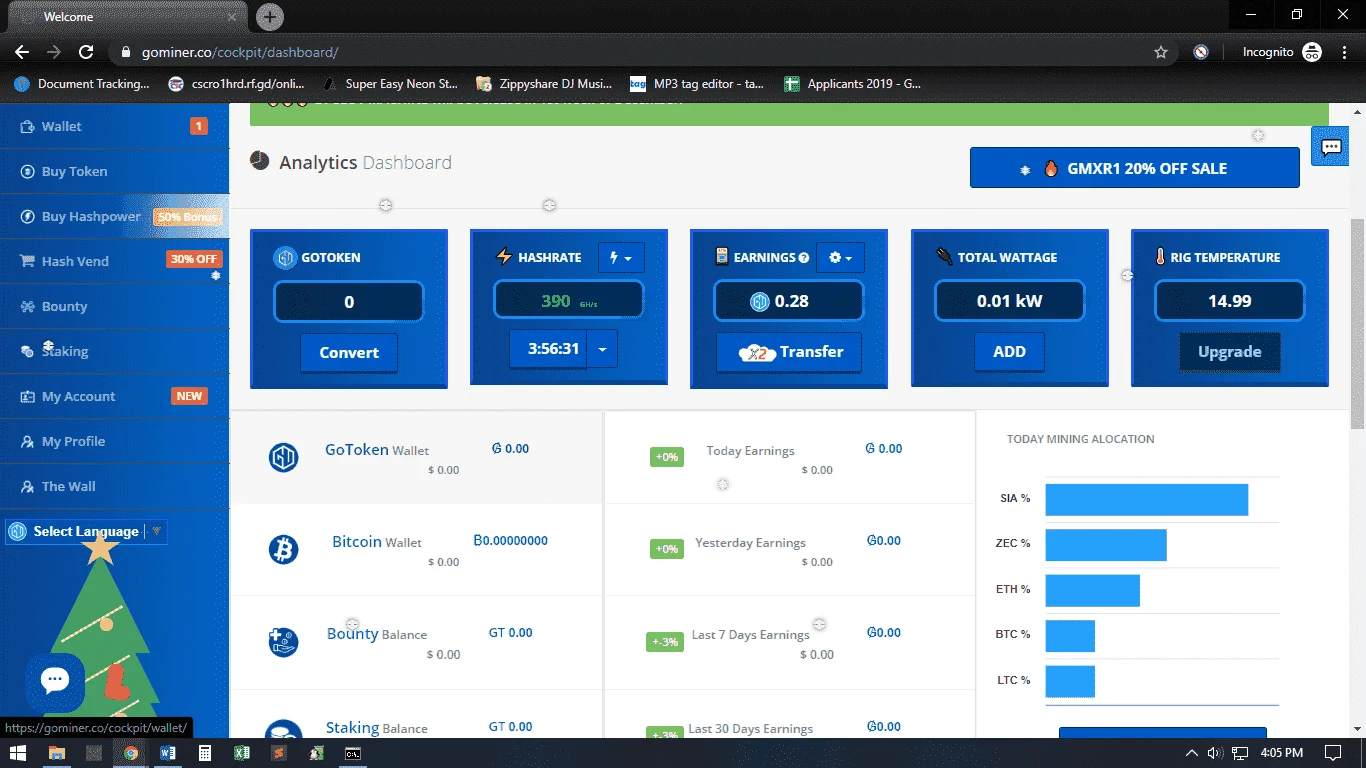Viewport: 1366px width, 768px height.
Task: Go to Buy Token in sidebar
Action: click(x=114, y=172)
